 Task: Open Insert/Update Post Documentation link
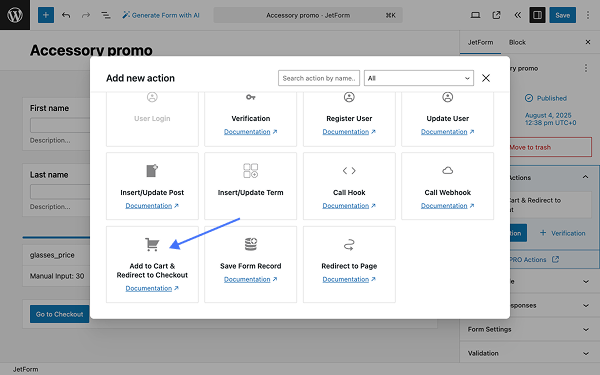pyautogui.click(x=152, y=206)
